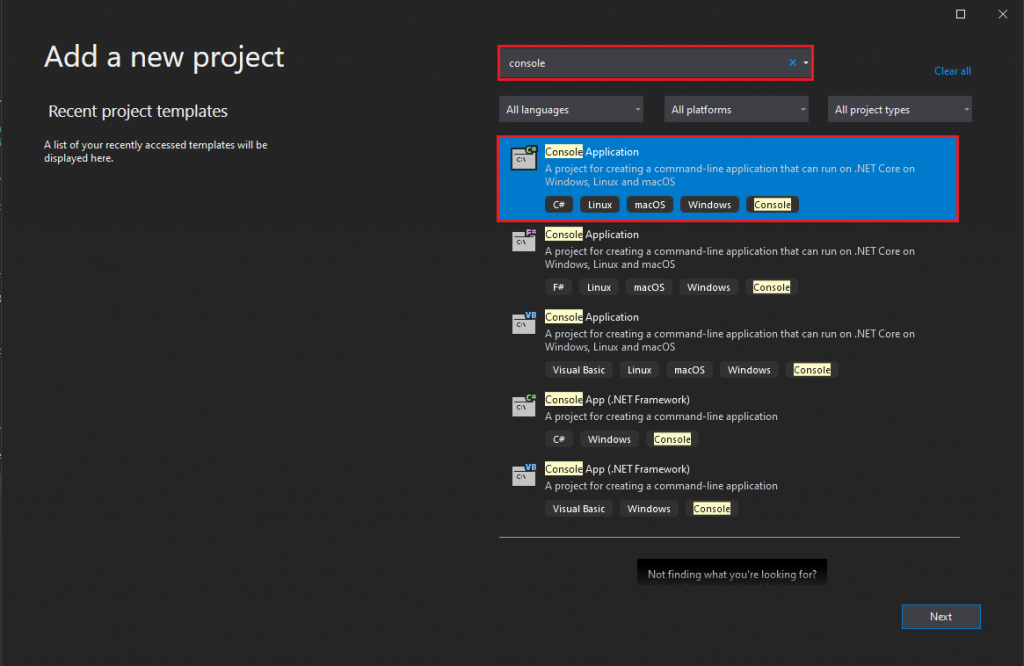
Task: Click the Linux tag on the F# template
Action: click(x=598, y=287)
